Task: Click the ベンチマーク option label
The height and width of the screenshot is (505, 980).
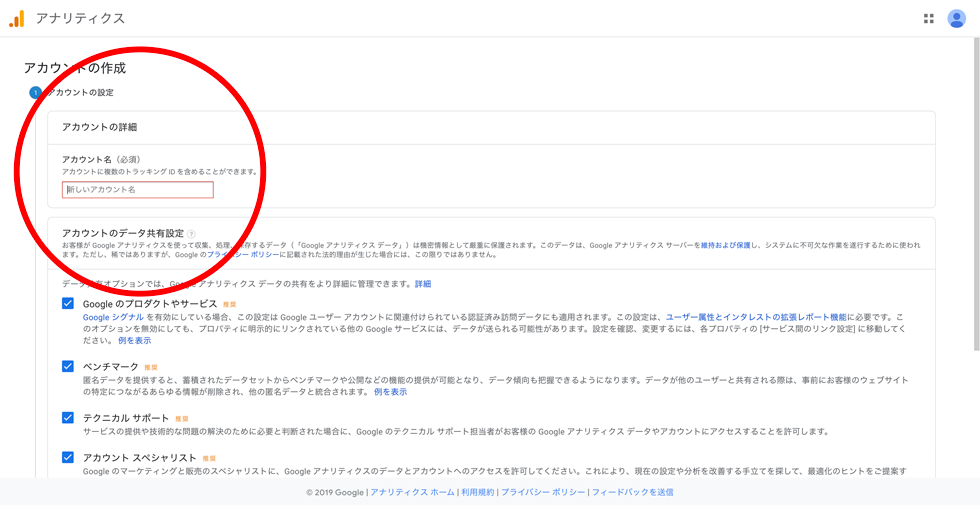Action: (x=111, y=366)
